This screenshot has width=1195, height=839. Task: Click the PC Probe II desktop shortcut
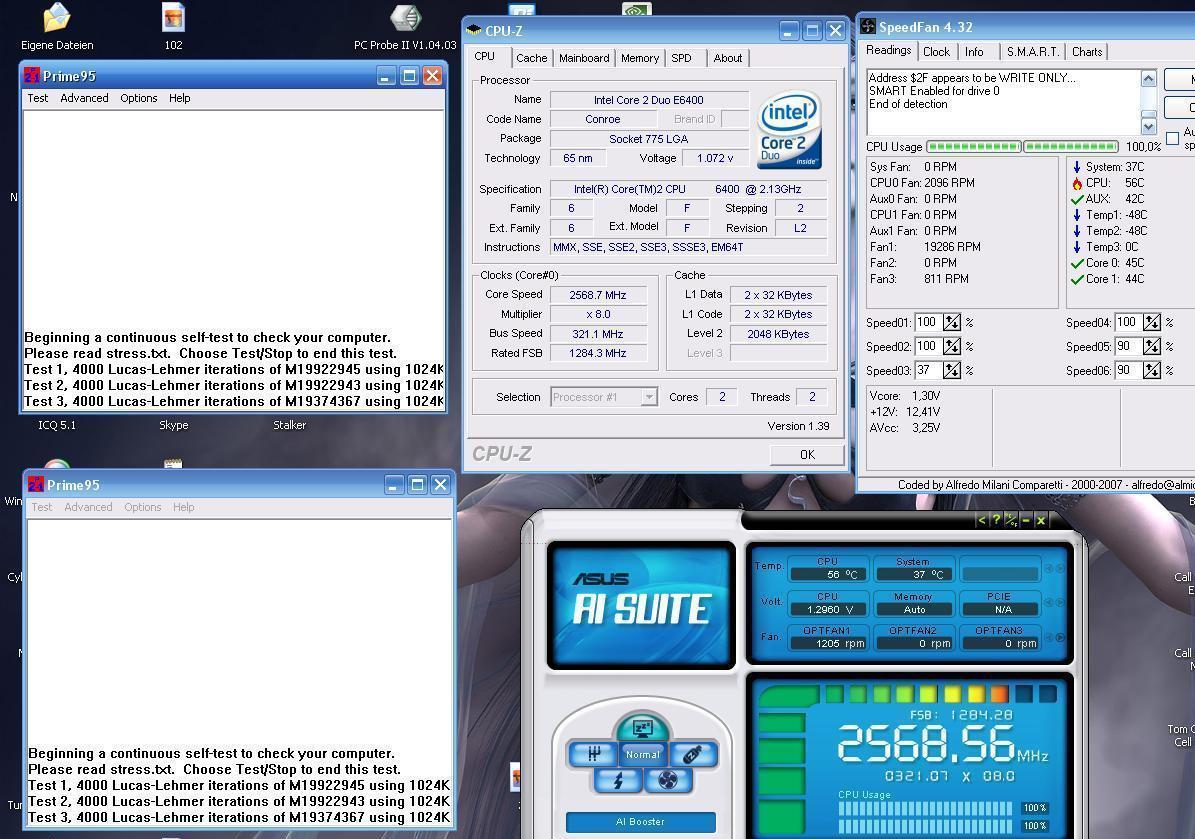pos(405,28)
